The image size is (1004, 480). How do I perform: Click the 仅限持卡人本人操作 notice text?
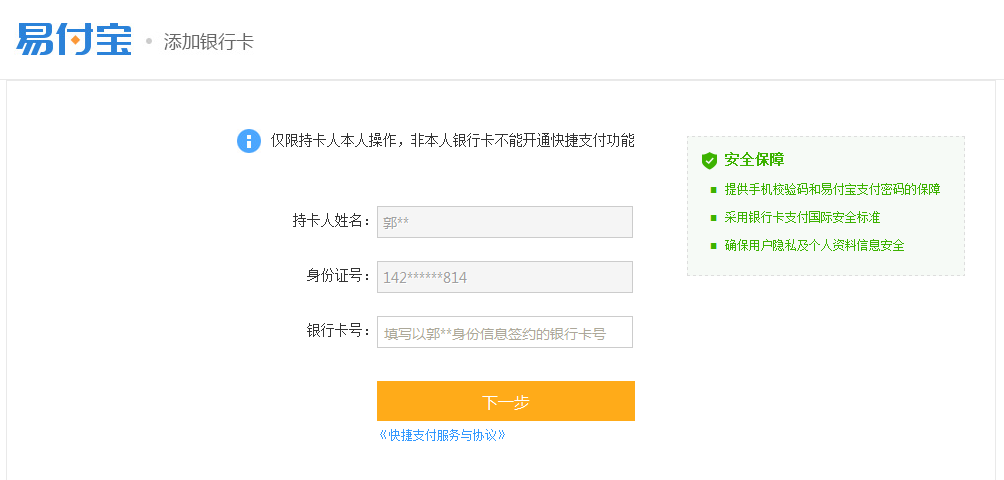(452, 140)
